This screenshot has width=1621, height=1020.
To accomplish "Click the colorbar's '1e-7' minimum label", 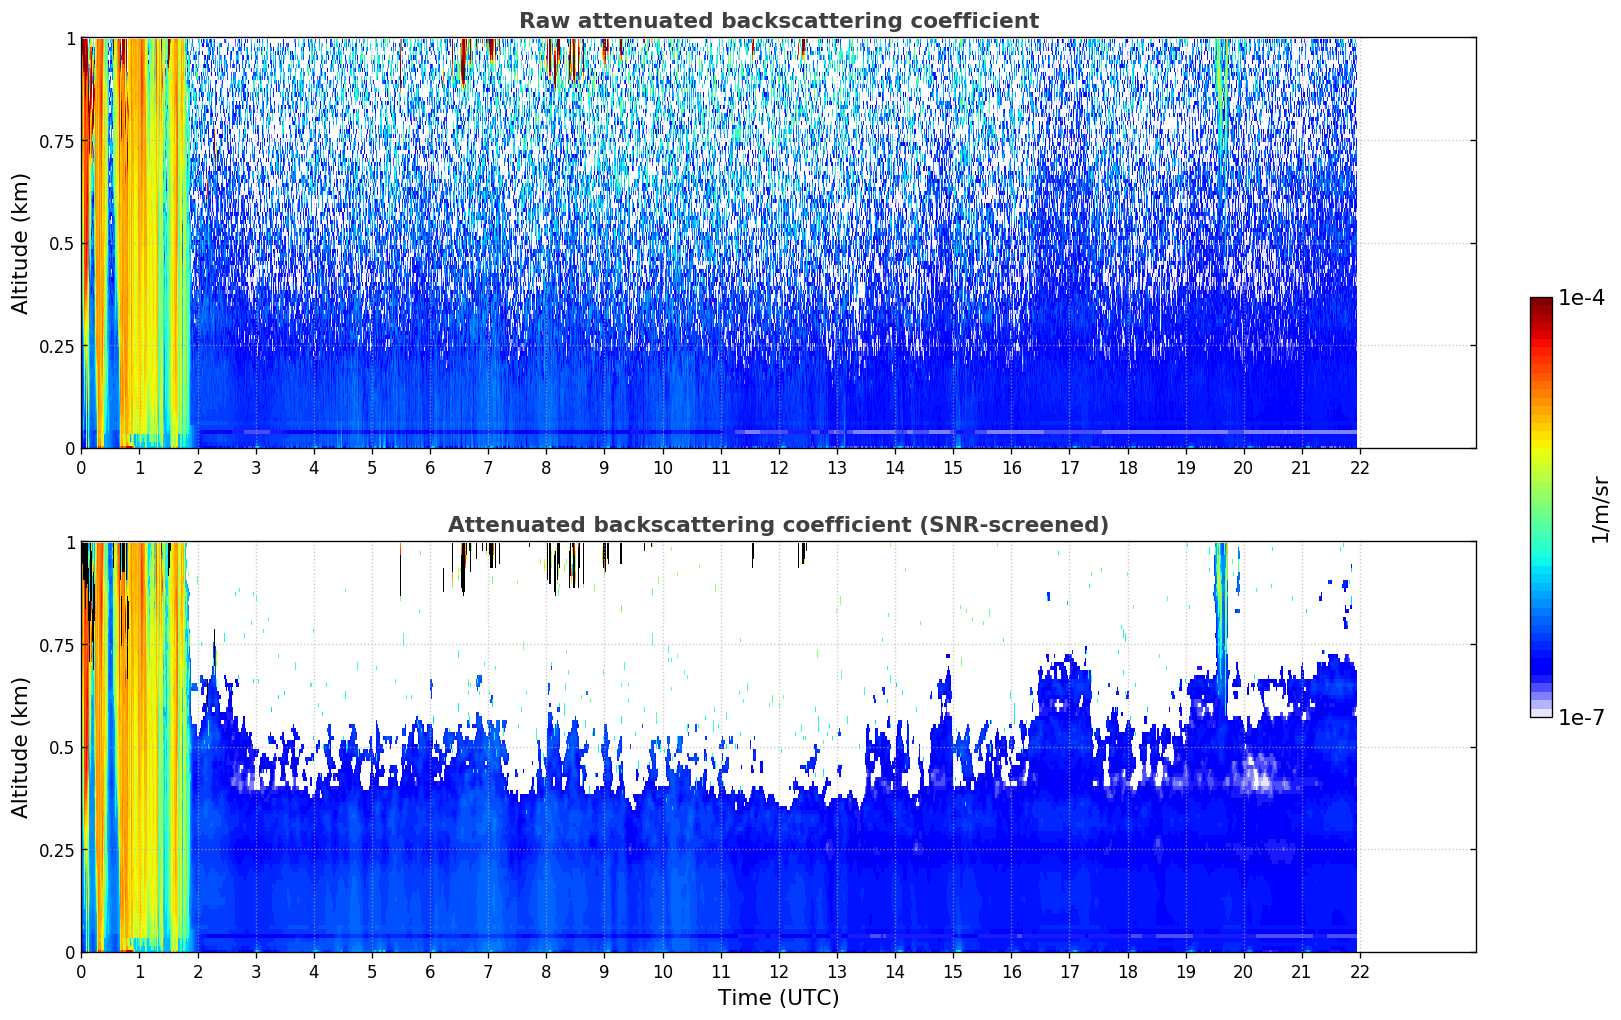I will point(1581,717).
